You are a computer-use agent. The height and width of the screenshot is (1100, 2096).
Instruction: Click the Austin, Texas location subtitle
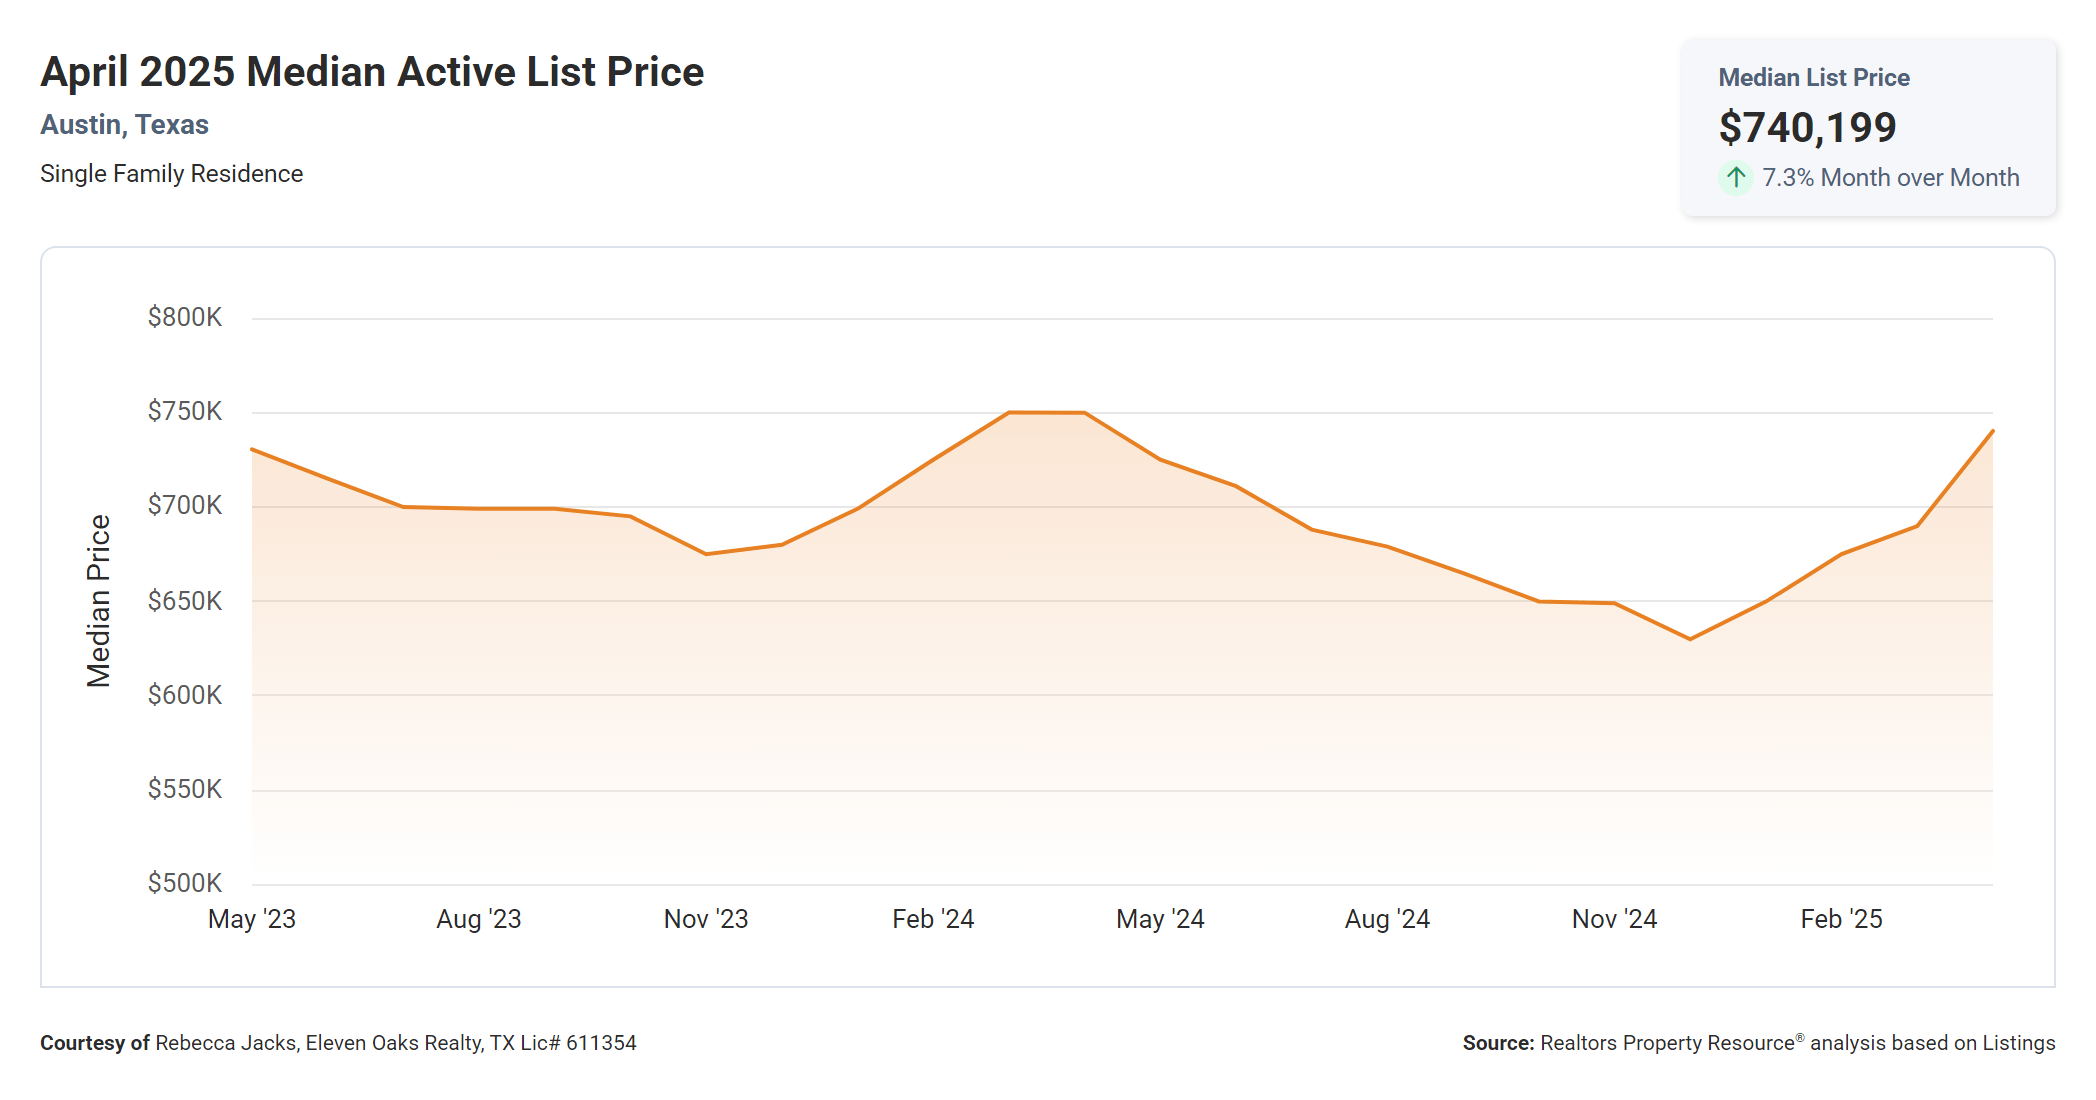click(124, 125)
